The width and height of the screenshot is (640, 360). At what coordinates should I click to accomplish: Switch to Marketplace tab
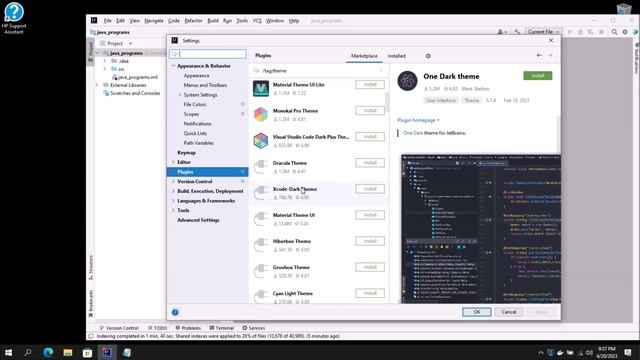pyautogui.click(x=364, y=56)
